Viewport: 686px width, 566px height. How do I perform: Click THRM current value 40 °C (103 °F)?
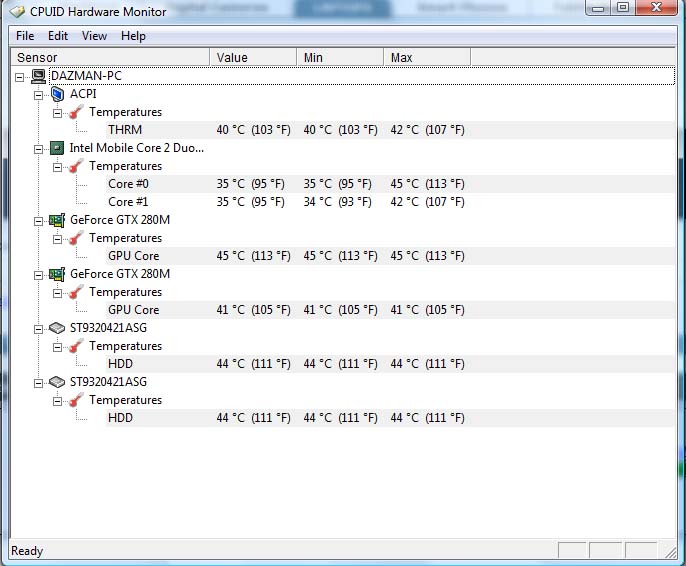(x=253, y=130)
